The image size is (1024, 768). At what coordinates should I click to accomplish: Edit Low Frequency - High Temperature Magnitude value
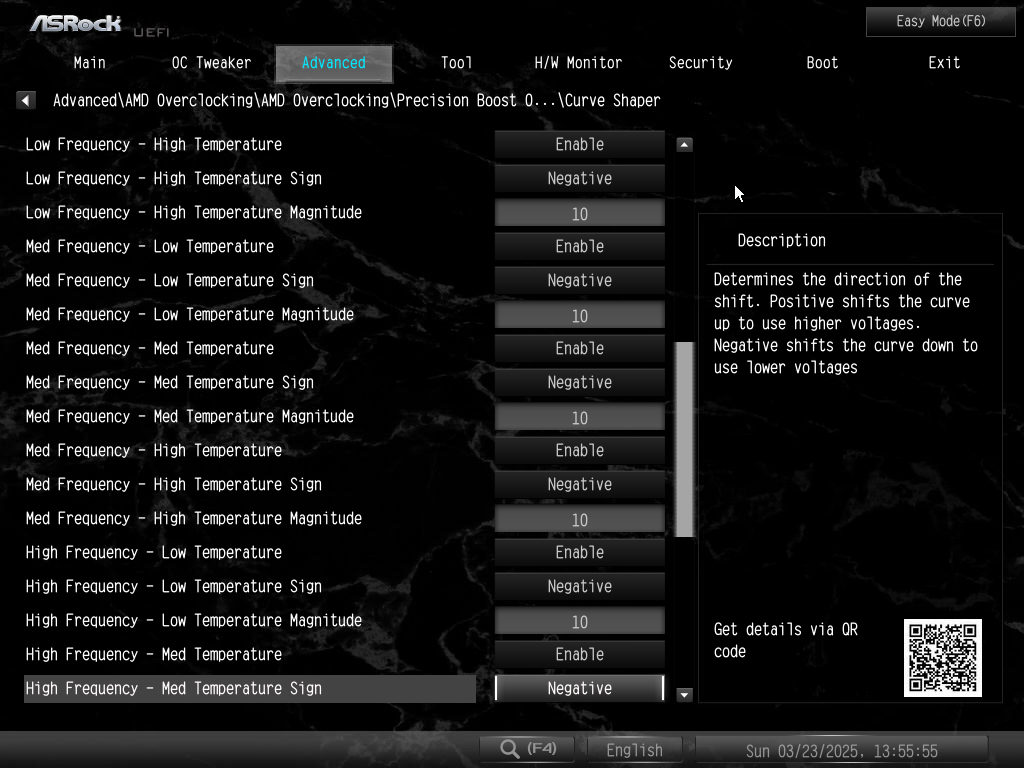579,213
